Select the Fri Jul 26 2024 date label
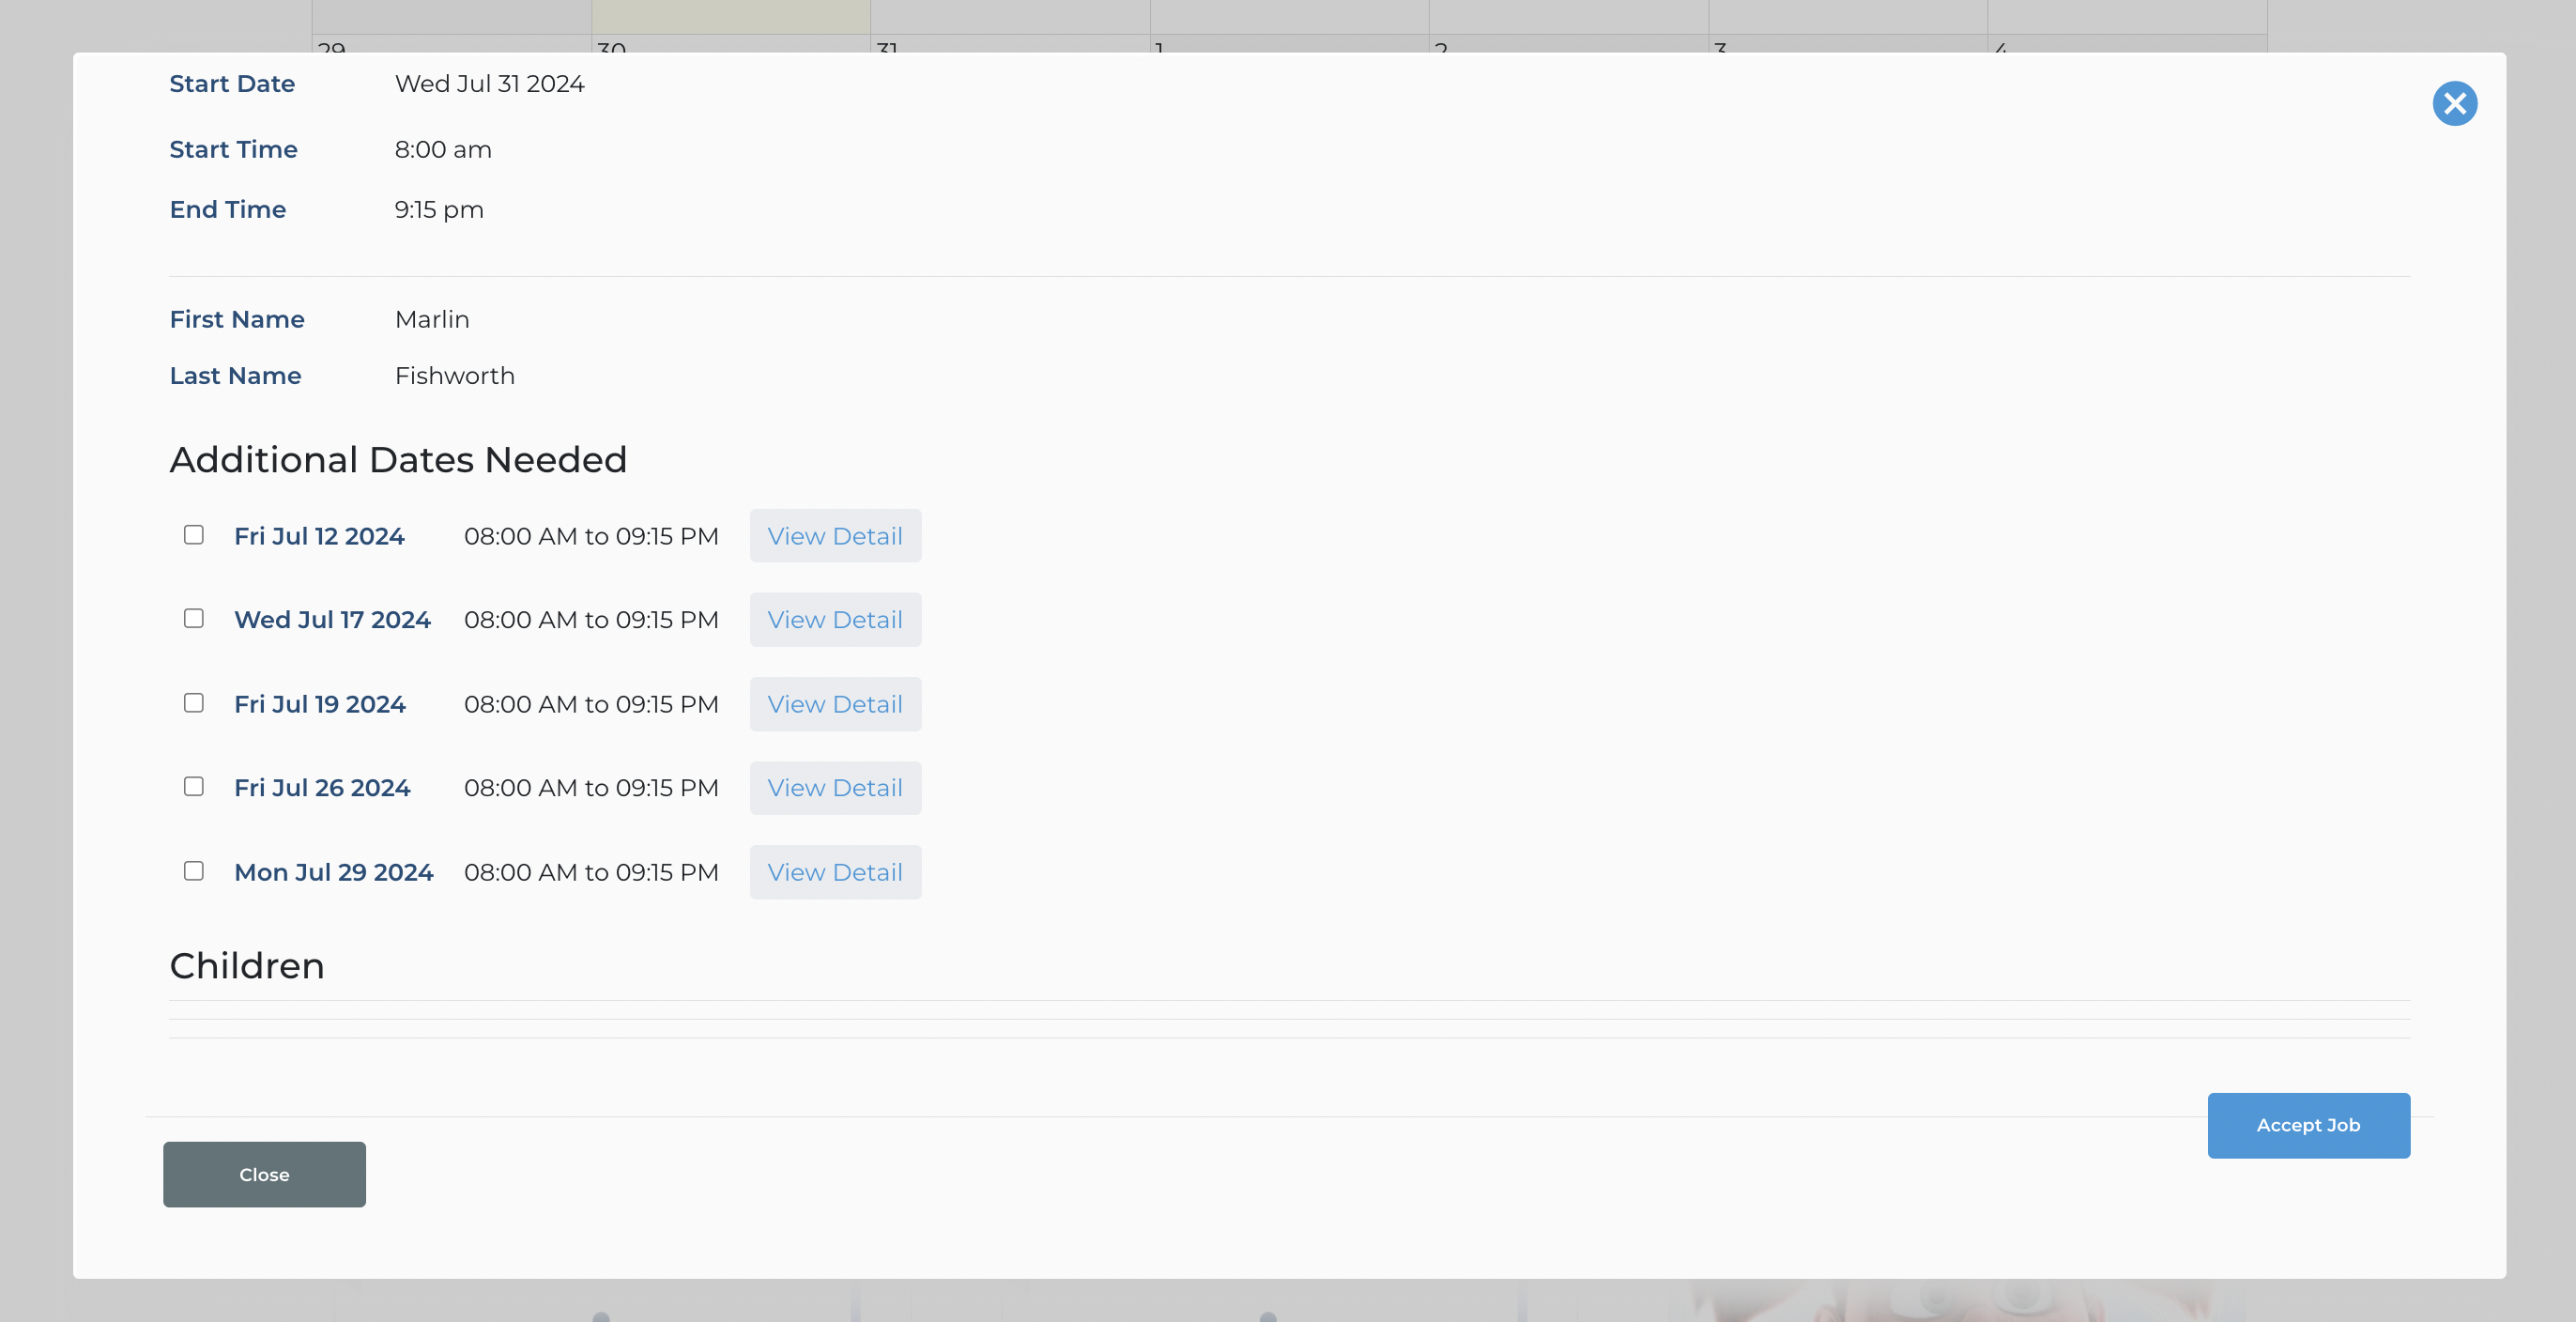Viewport: 2576px width, 1322px height. click(x=322, y=788)
